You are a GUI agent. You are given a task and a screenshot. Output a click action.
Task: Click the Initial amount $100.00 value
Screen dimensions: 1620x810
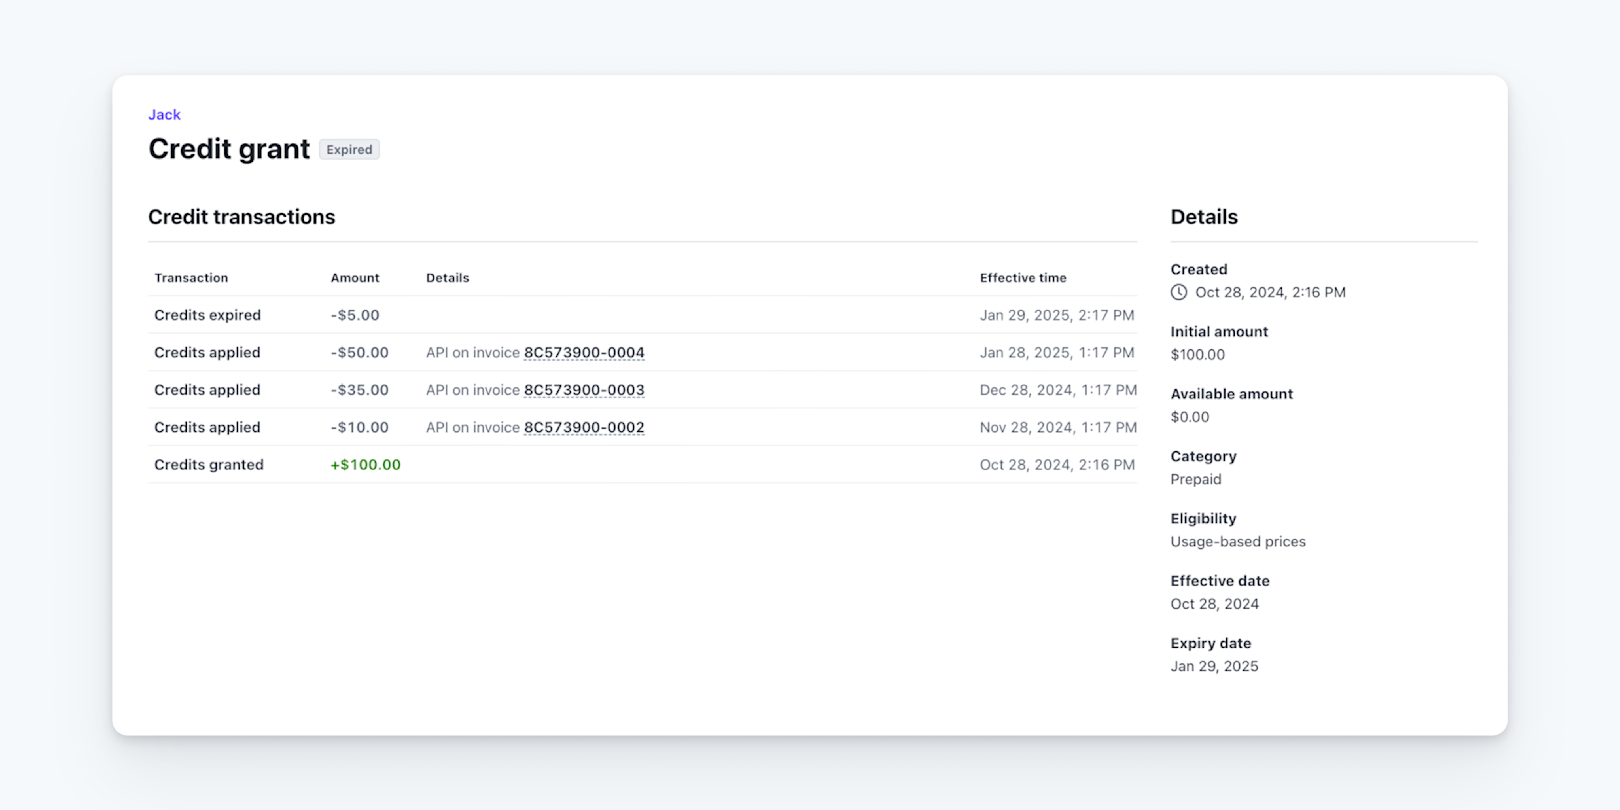1197,355
